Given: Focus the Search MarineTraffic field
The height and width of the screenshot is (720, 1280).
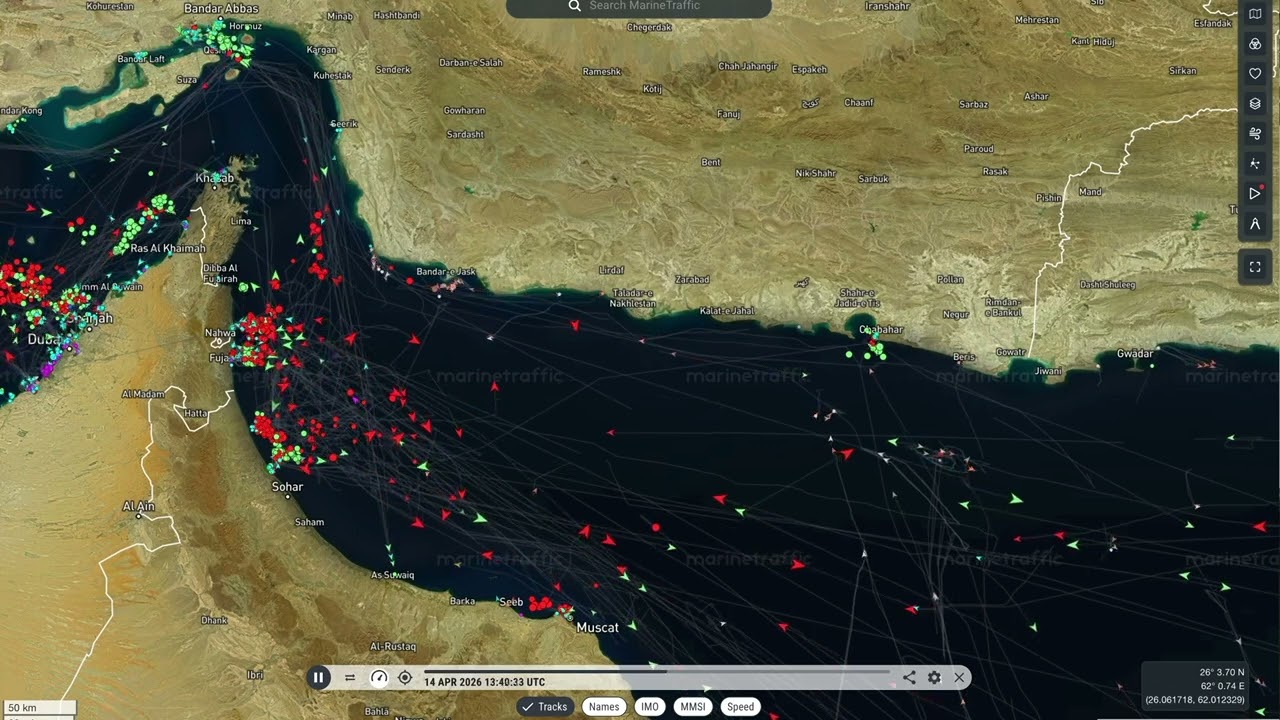Looking at the screenshot, I should 639,7.
